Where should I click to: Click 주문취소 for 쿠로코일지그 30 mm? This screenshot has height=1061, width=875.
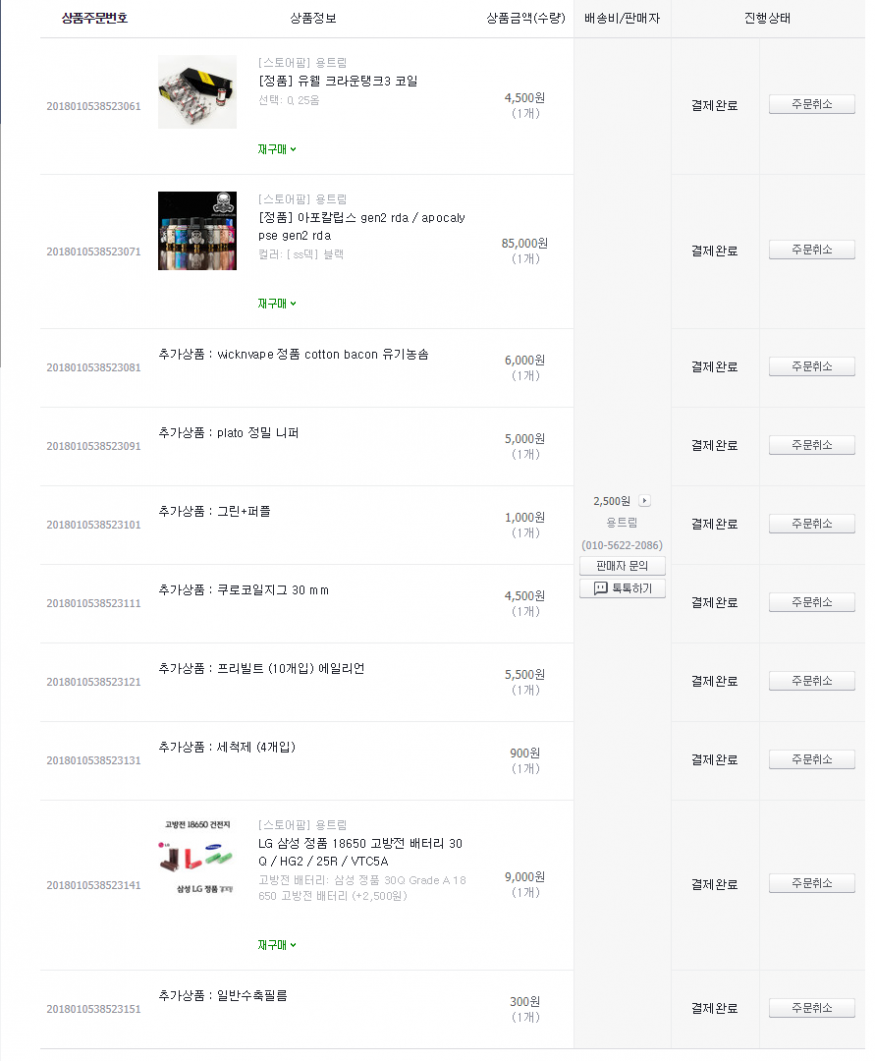click(811, 602)
